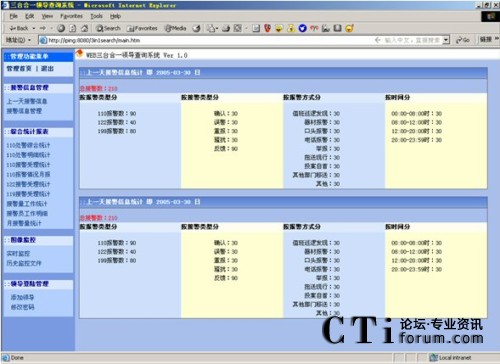Open 110处警综合统计 report link

(x=28, y=145)
